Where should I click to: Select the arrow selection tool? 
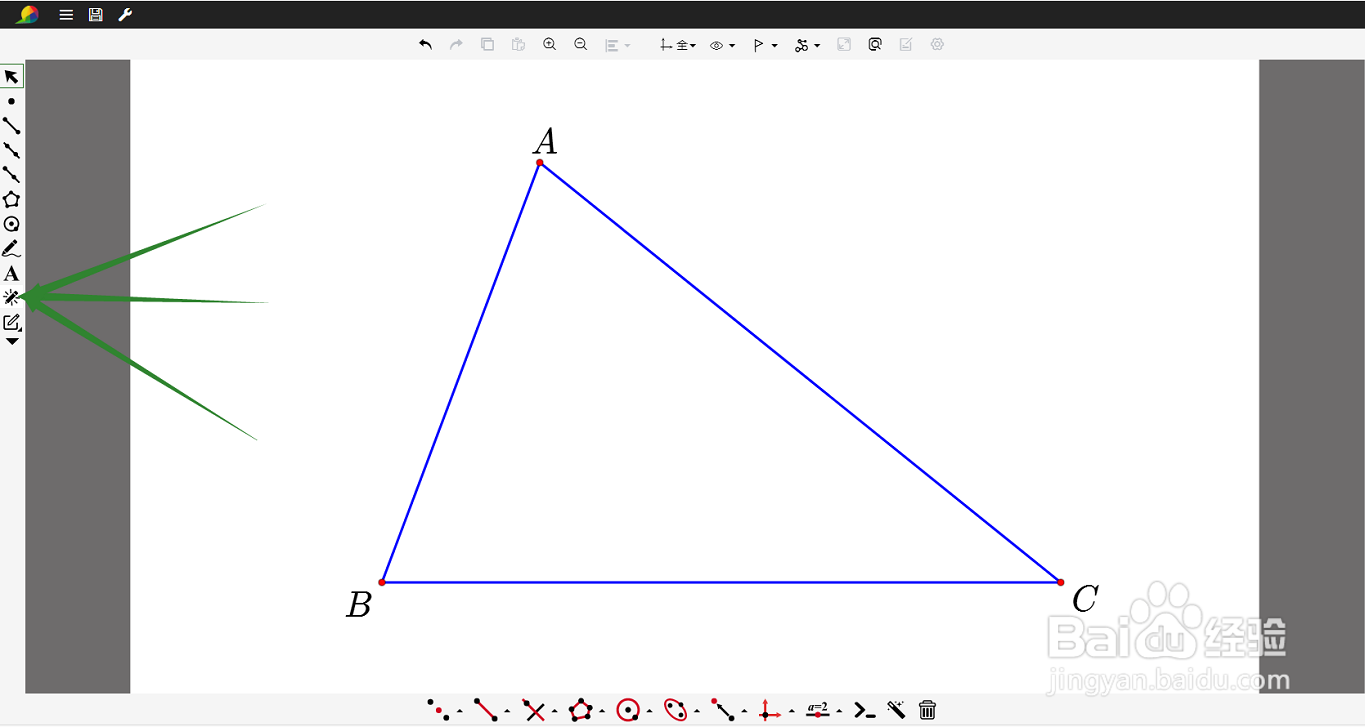click(x=12, y=77)
